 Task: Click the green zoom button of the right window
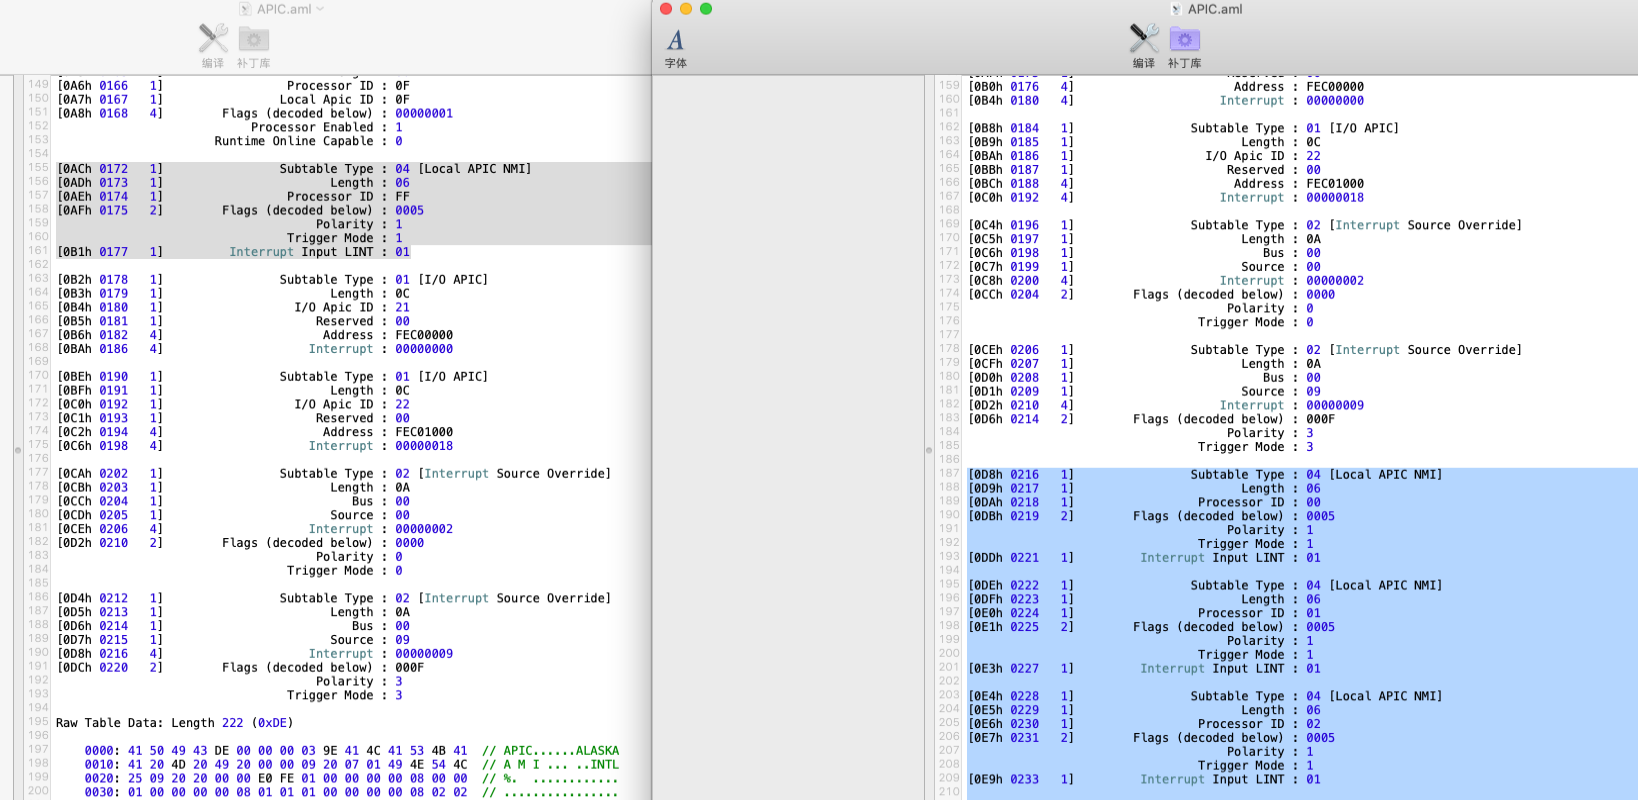point(706,9)
